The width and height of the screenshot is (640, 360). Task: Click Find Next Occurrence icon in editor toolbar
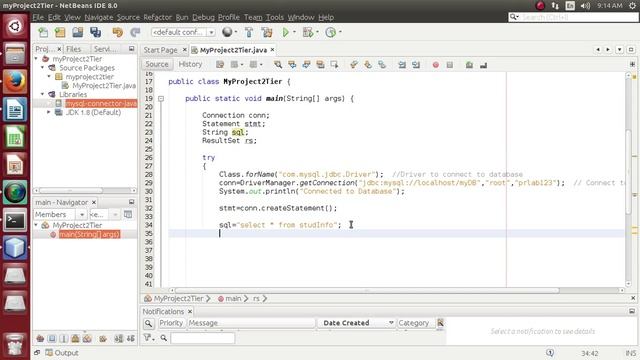pyautogui.click(x=306, y=64)
